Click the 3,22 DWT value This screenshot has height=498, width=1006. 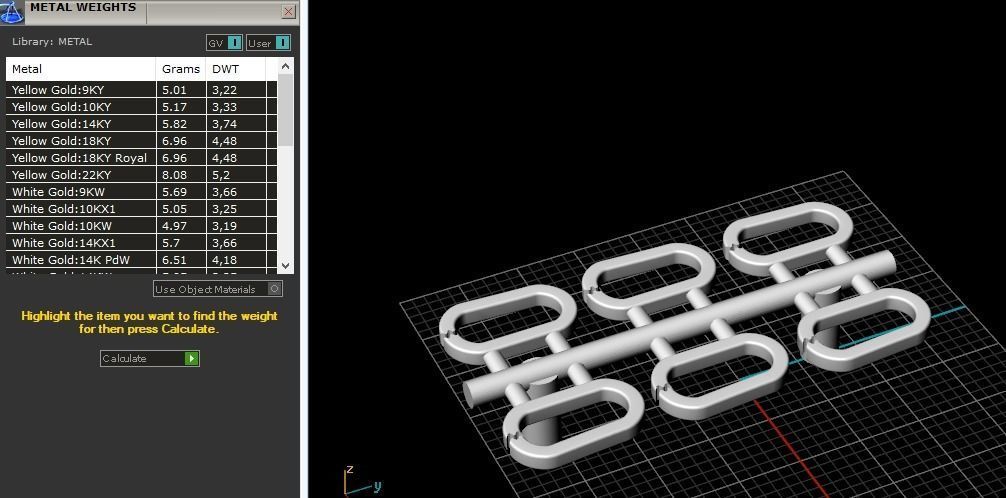point(225,90)
